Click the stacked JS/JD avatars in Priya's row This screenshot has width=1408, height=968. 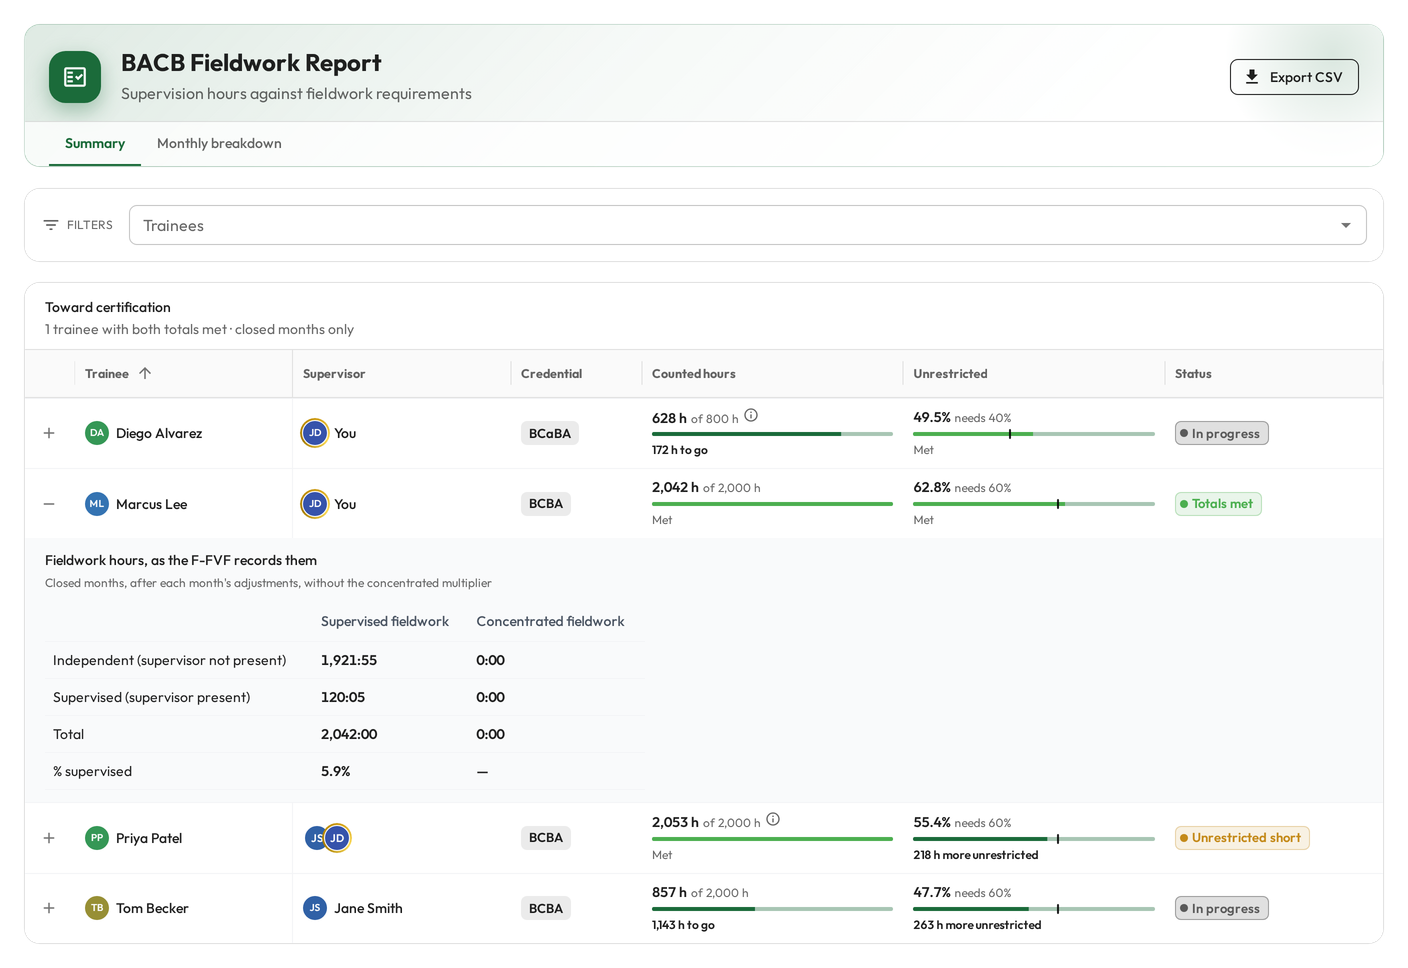click(x=327, y=838)
